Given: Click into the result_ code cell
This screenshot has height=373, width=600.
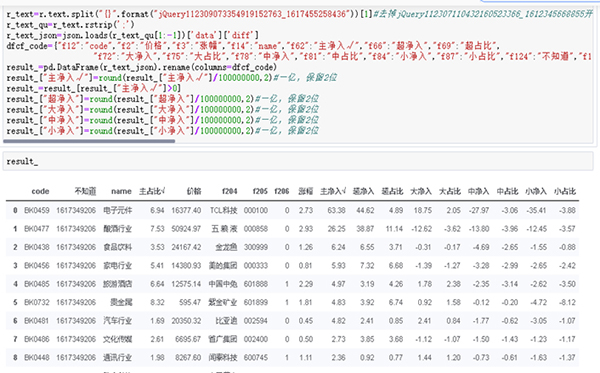Looking at the screenshot, I should coord(298,161).
